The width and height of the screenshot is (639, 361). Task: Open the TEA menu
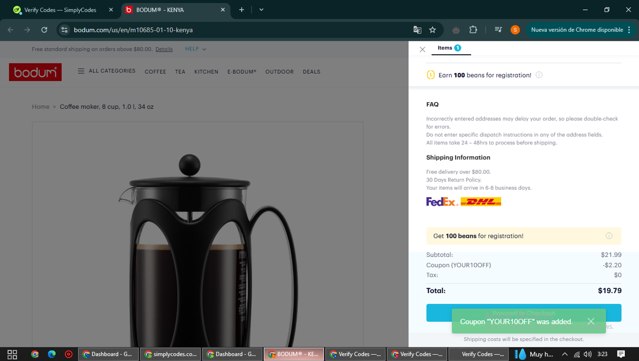pos(180,72)
